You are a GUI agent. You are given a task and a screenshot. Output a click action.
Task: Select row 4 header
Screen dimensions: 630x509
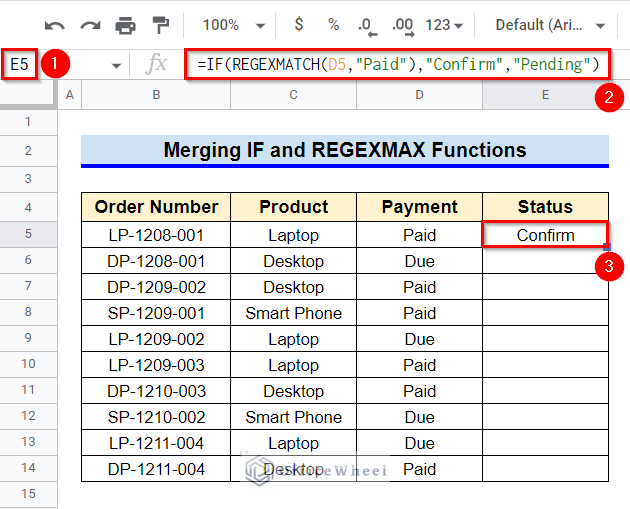click(28, 207)
